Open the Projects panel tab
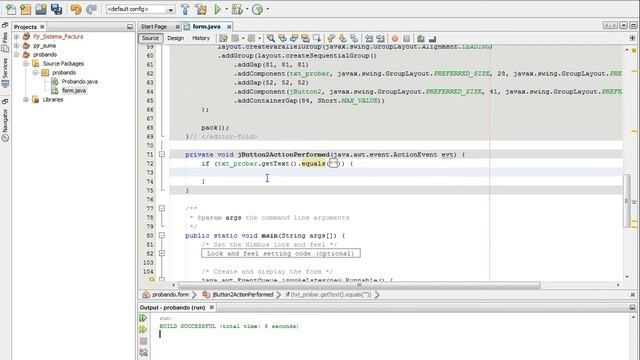The image size is (640, 360). pos(25,27)
